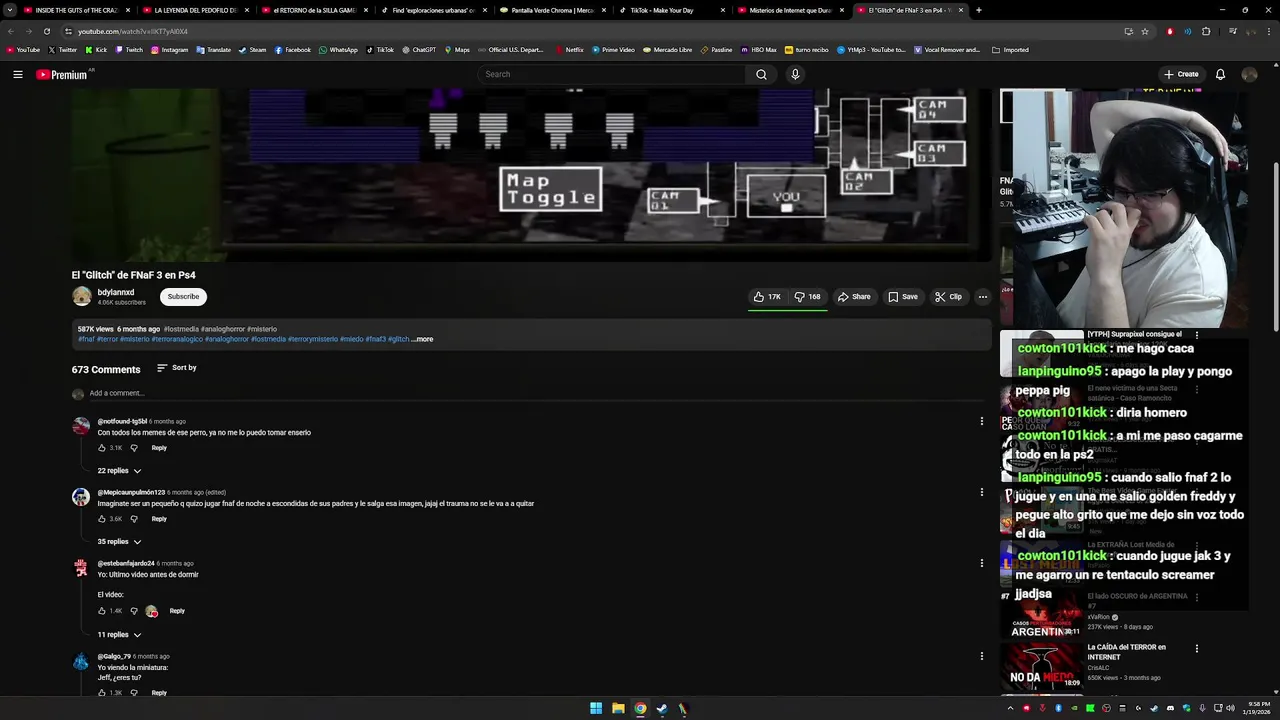Open options menu for @notfound-tg5bl comment
The image size is (1280, 720).
tap(981, 421)
